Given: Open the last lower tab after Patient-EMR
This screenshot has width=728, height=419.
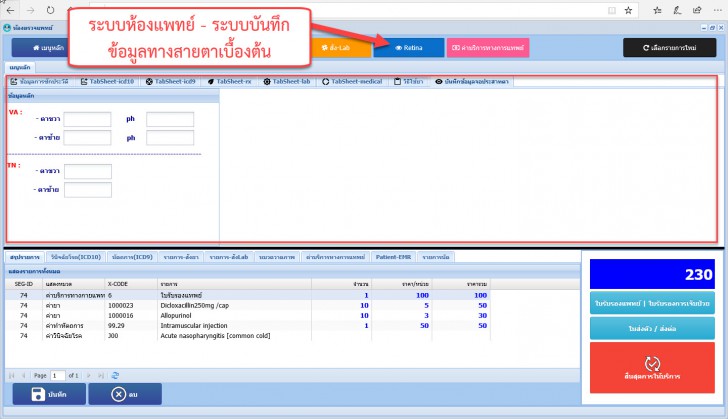Looking at the screenshot, I should 436,257.
